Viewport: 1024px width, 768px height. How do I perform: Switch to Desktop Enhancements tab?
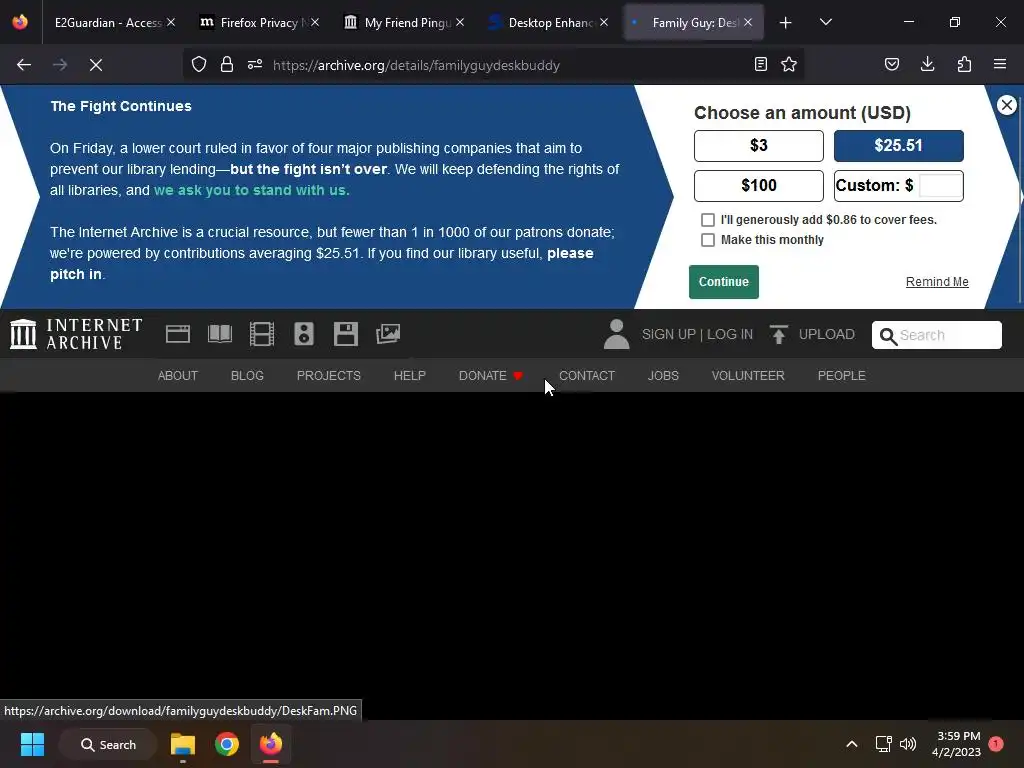tap(547, 23)
